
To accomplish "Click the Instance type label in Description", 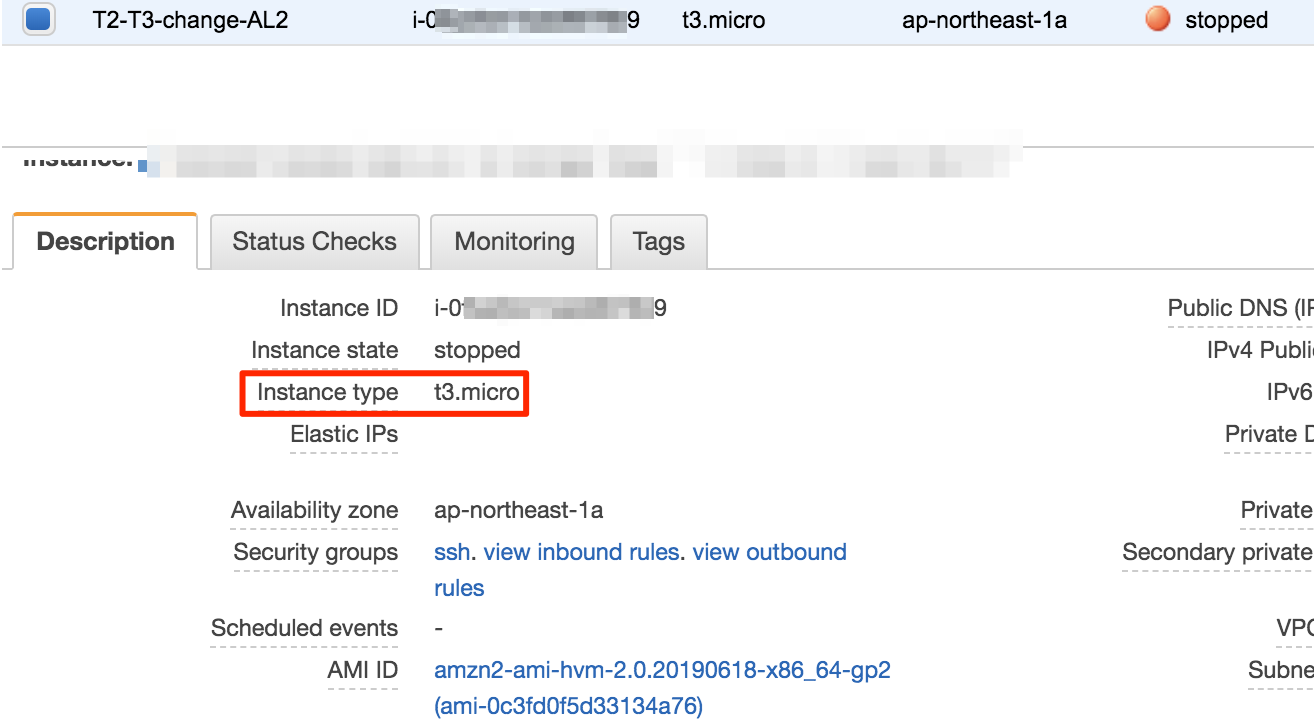I will click(327, 393).
